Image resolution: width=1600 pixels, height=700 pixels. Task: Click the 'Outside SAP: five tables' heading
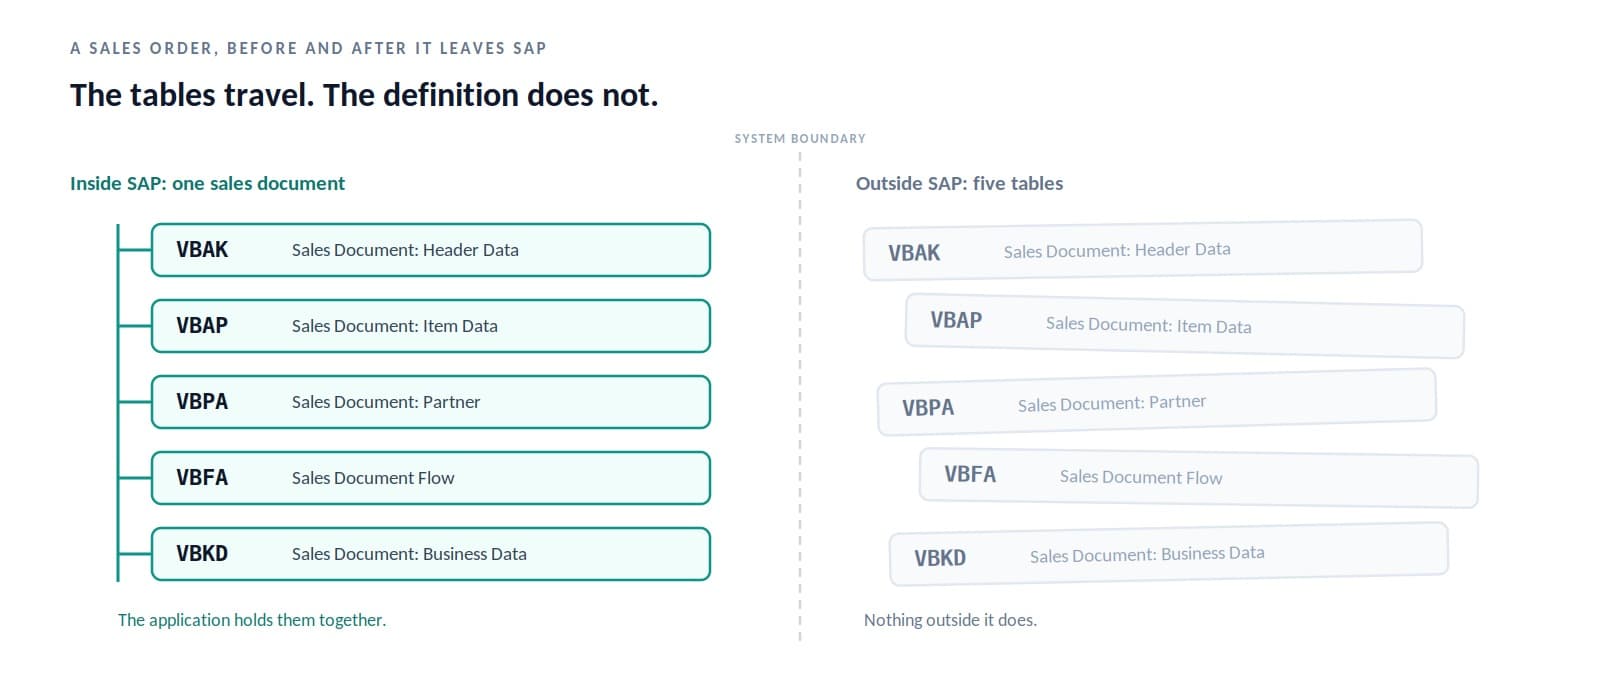pyautogui.click(x=959, y=183)
